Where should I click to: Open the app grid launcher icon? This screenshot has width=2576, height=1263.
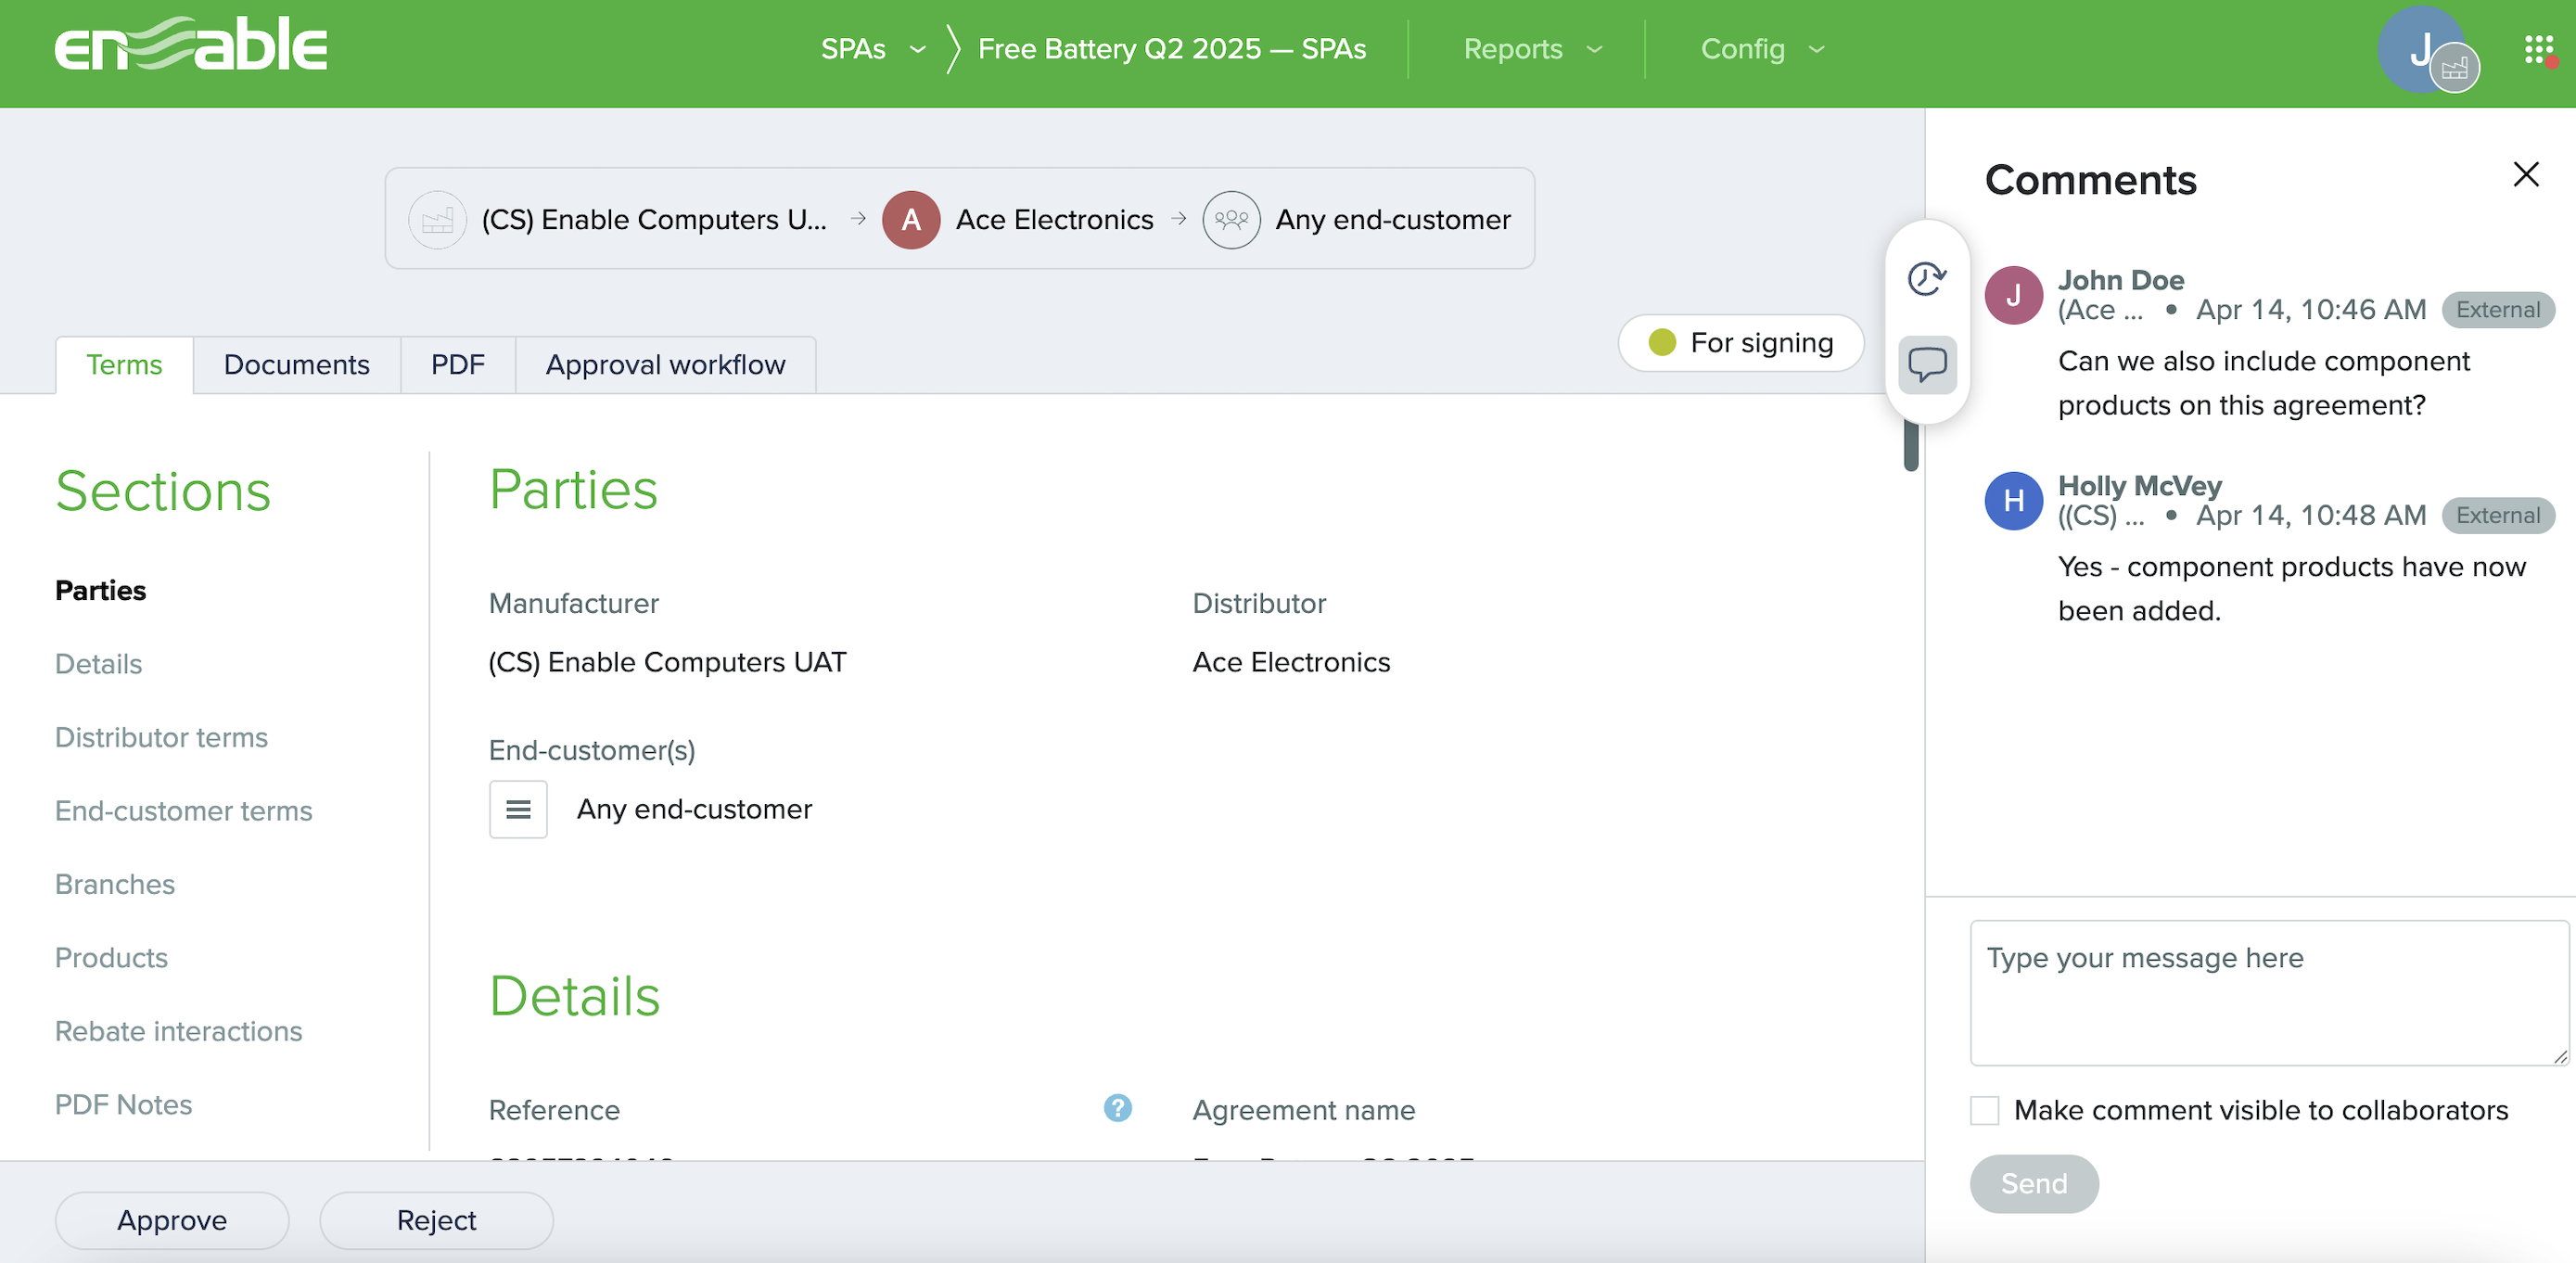[x=2540, y=50]
